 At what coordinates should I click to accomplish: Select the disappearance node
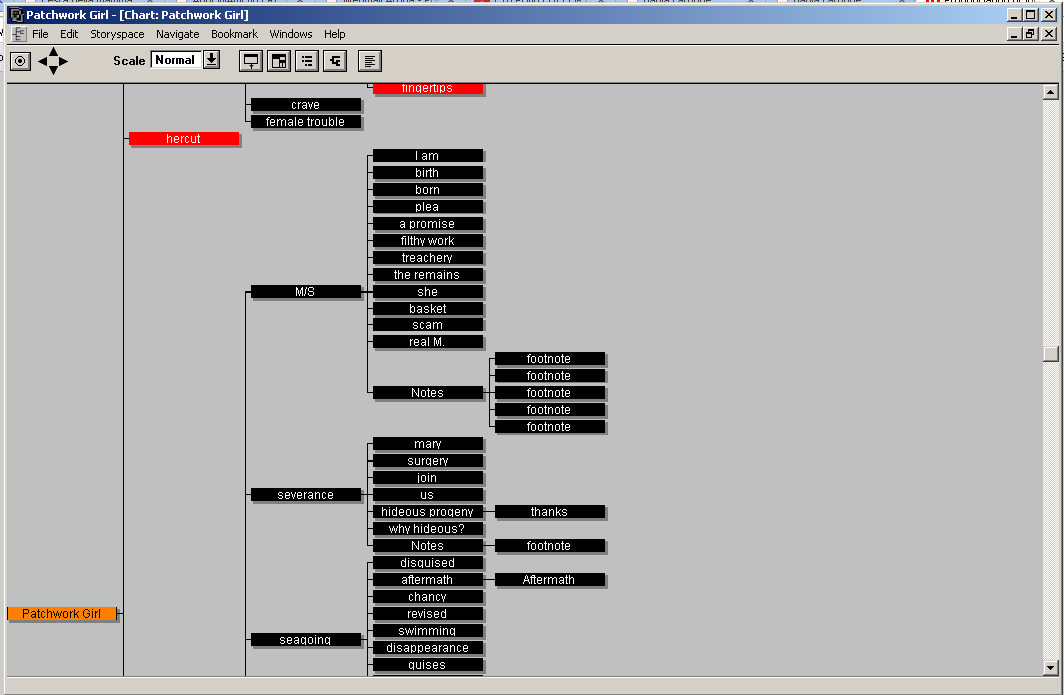(428, 647)
